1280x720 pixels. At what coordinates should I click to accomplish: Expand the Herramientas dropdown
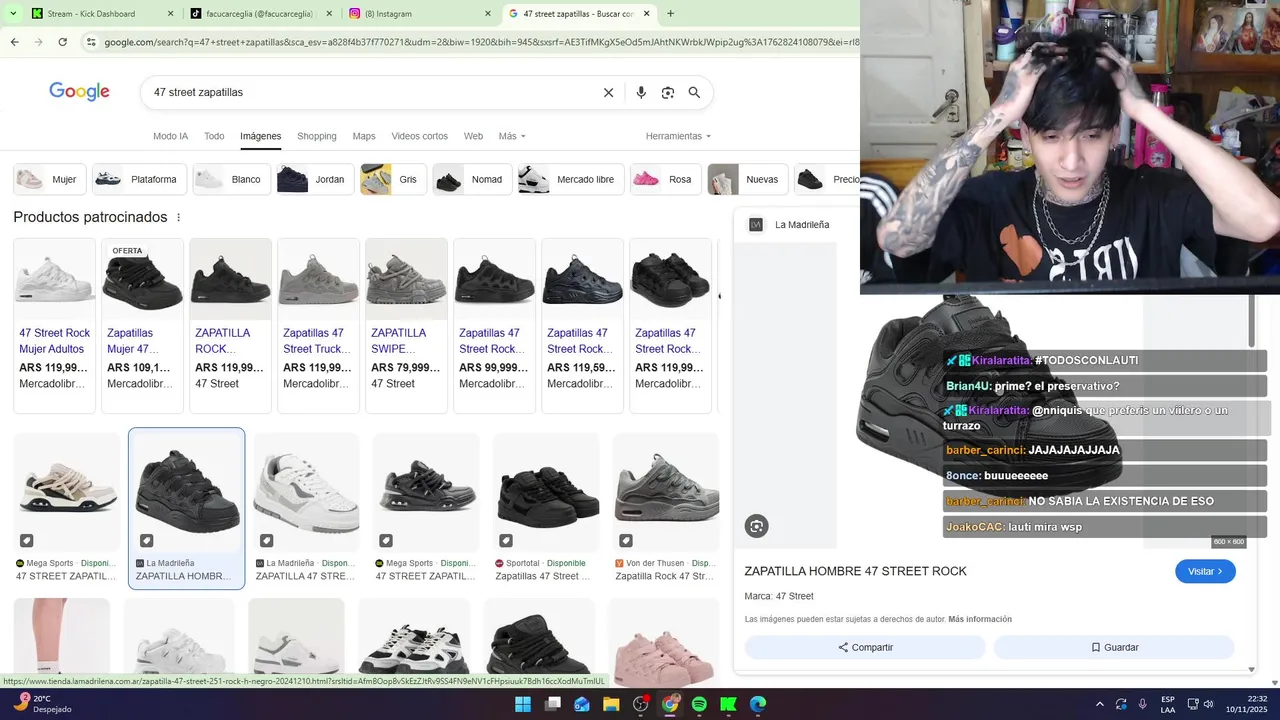[x=678, y=136]
